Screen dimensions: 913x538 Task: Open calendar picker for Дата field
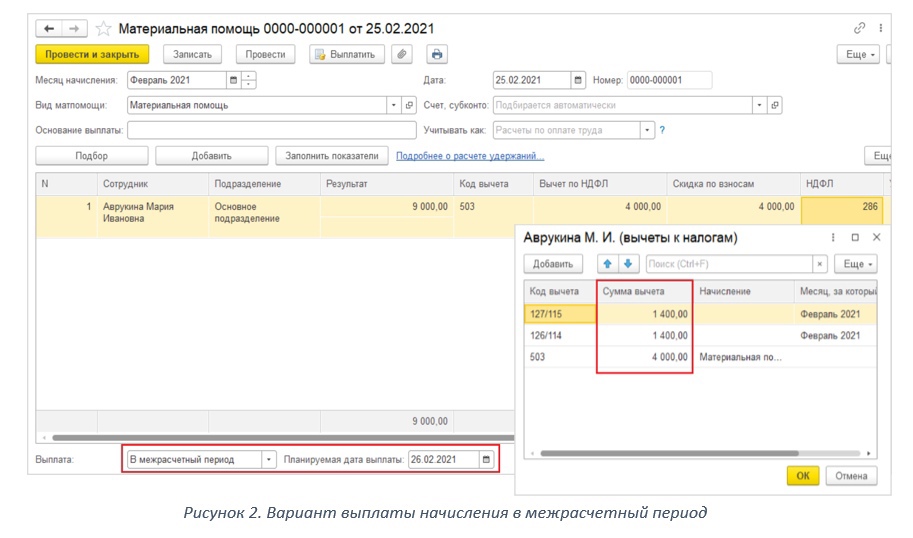point(578,80)
